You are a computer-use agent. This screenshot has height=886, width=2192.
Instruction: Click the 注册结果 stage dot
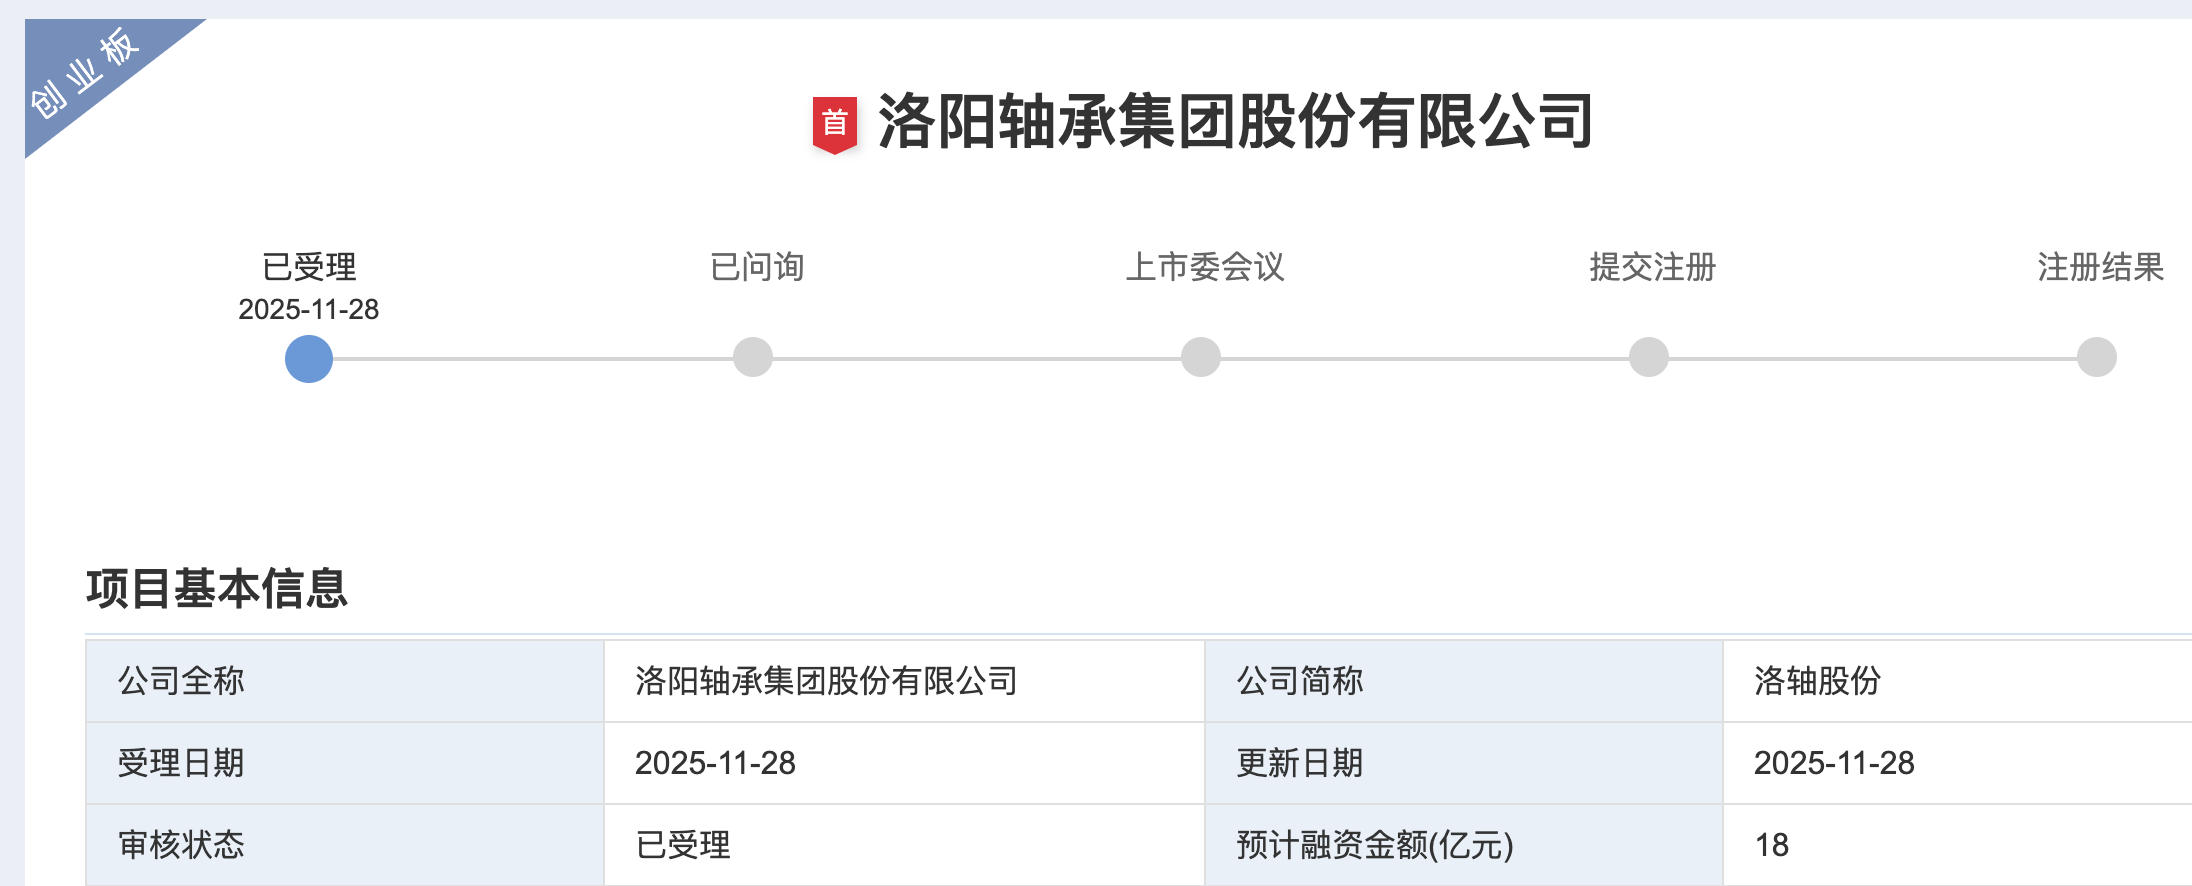point(2097,357)
